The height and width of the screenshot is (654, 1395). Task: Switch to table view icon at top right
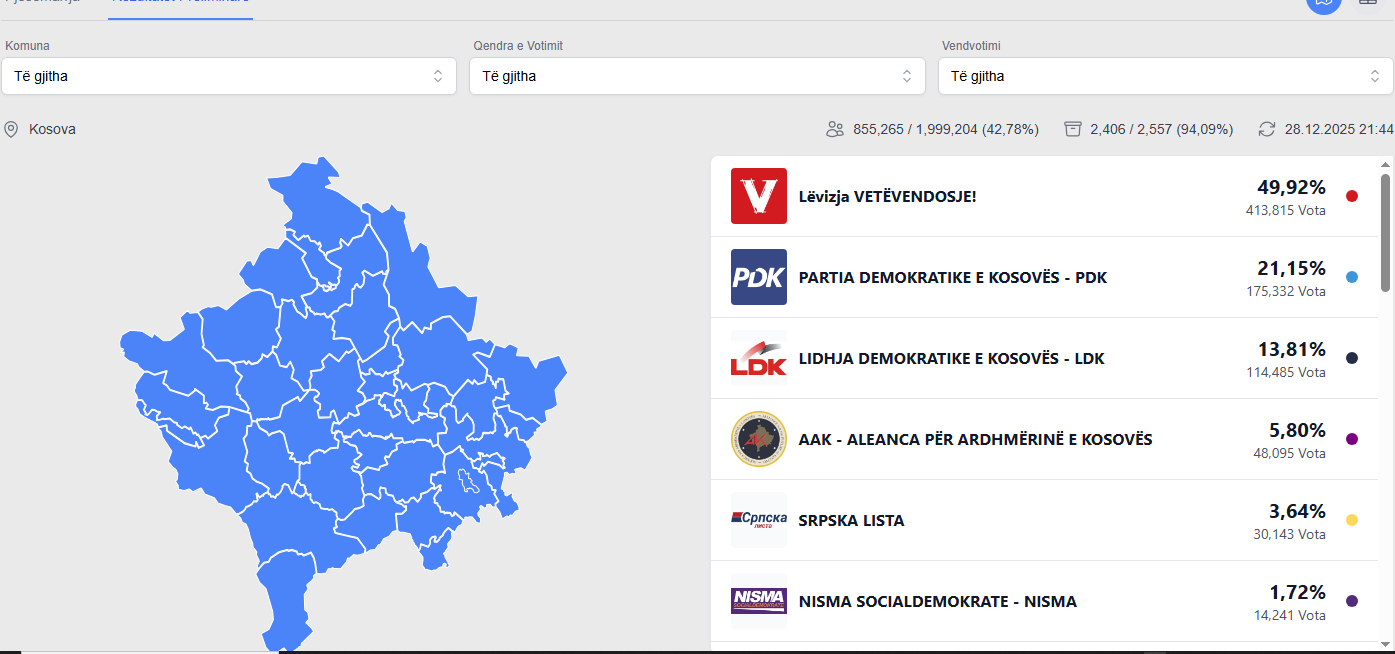(x=1367, y=3)
